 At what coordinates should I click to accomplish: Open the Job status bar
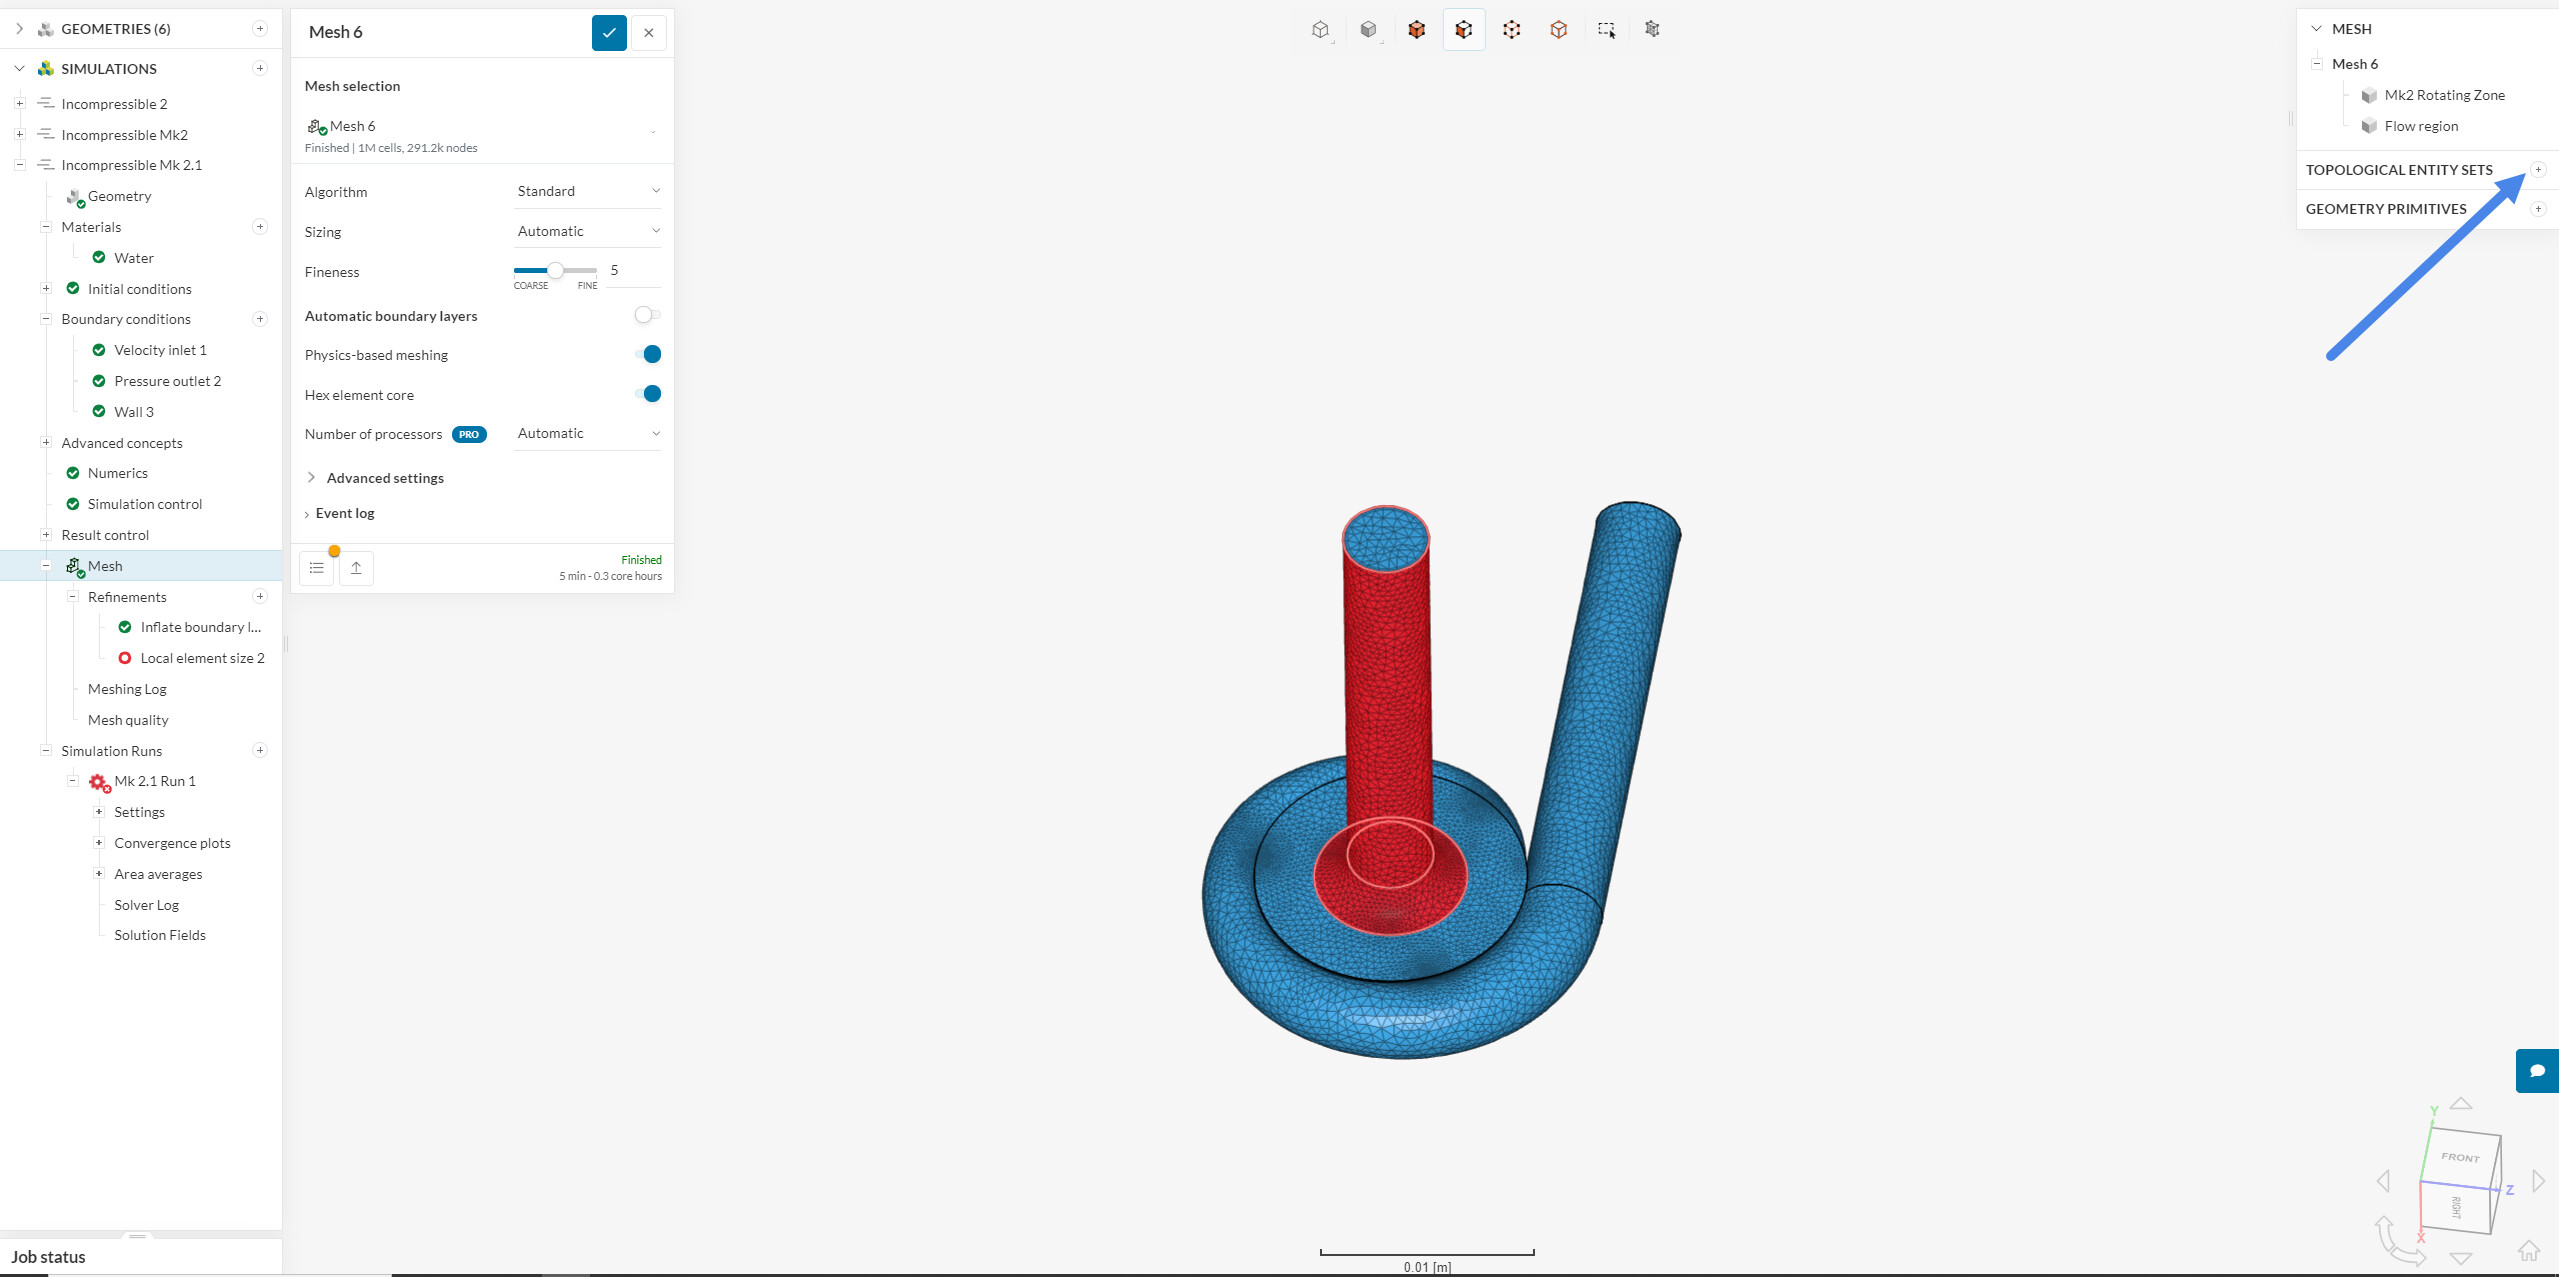(x=141, y=1257)
